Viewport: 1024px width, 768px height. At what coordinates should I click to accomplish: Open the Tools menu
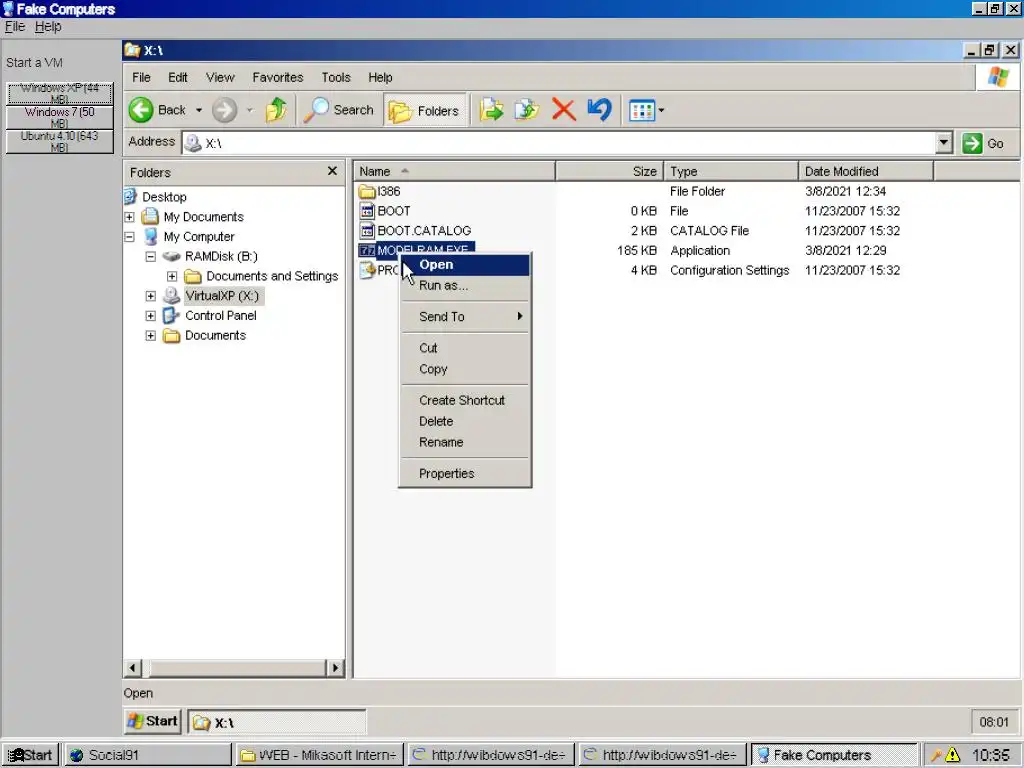click(336, 77)
